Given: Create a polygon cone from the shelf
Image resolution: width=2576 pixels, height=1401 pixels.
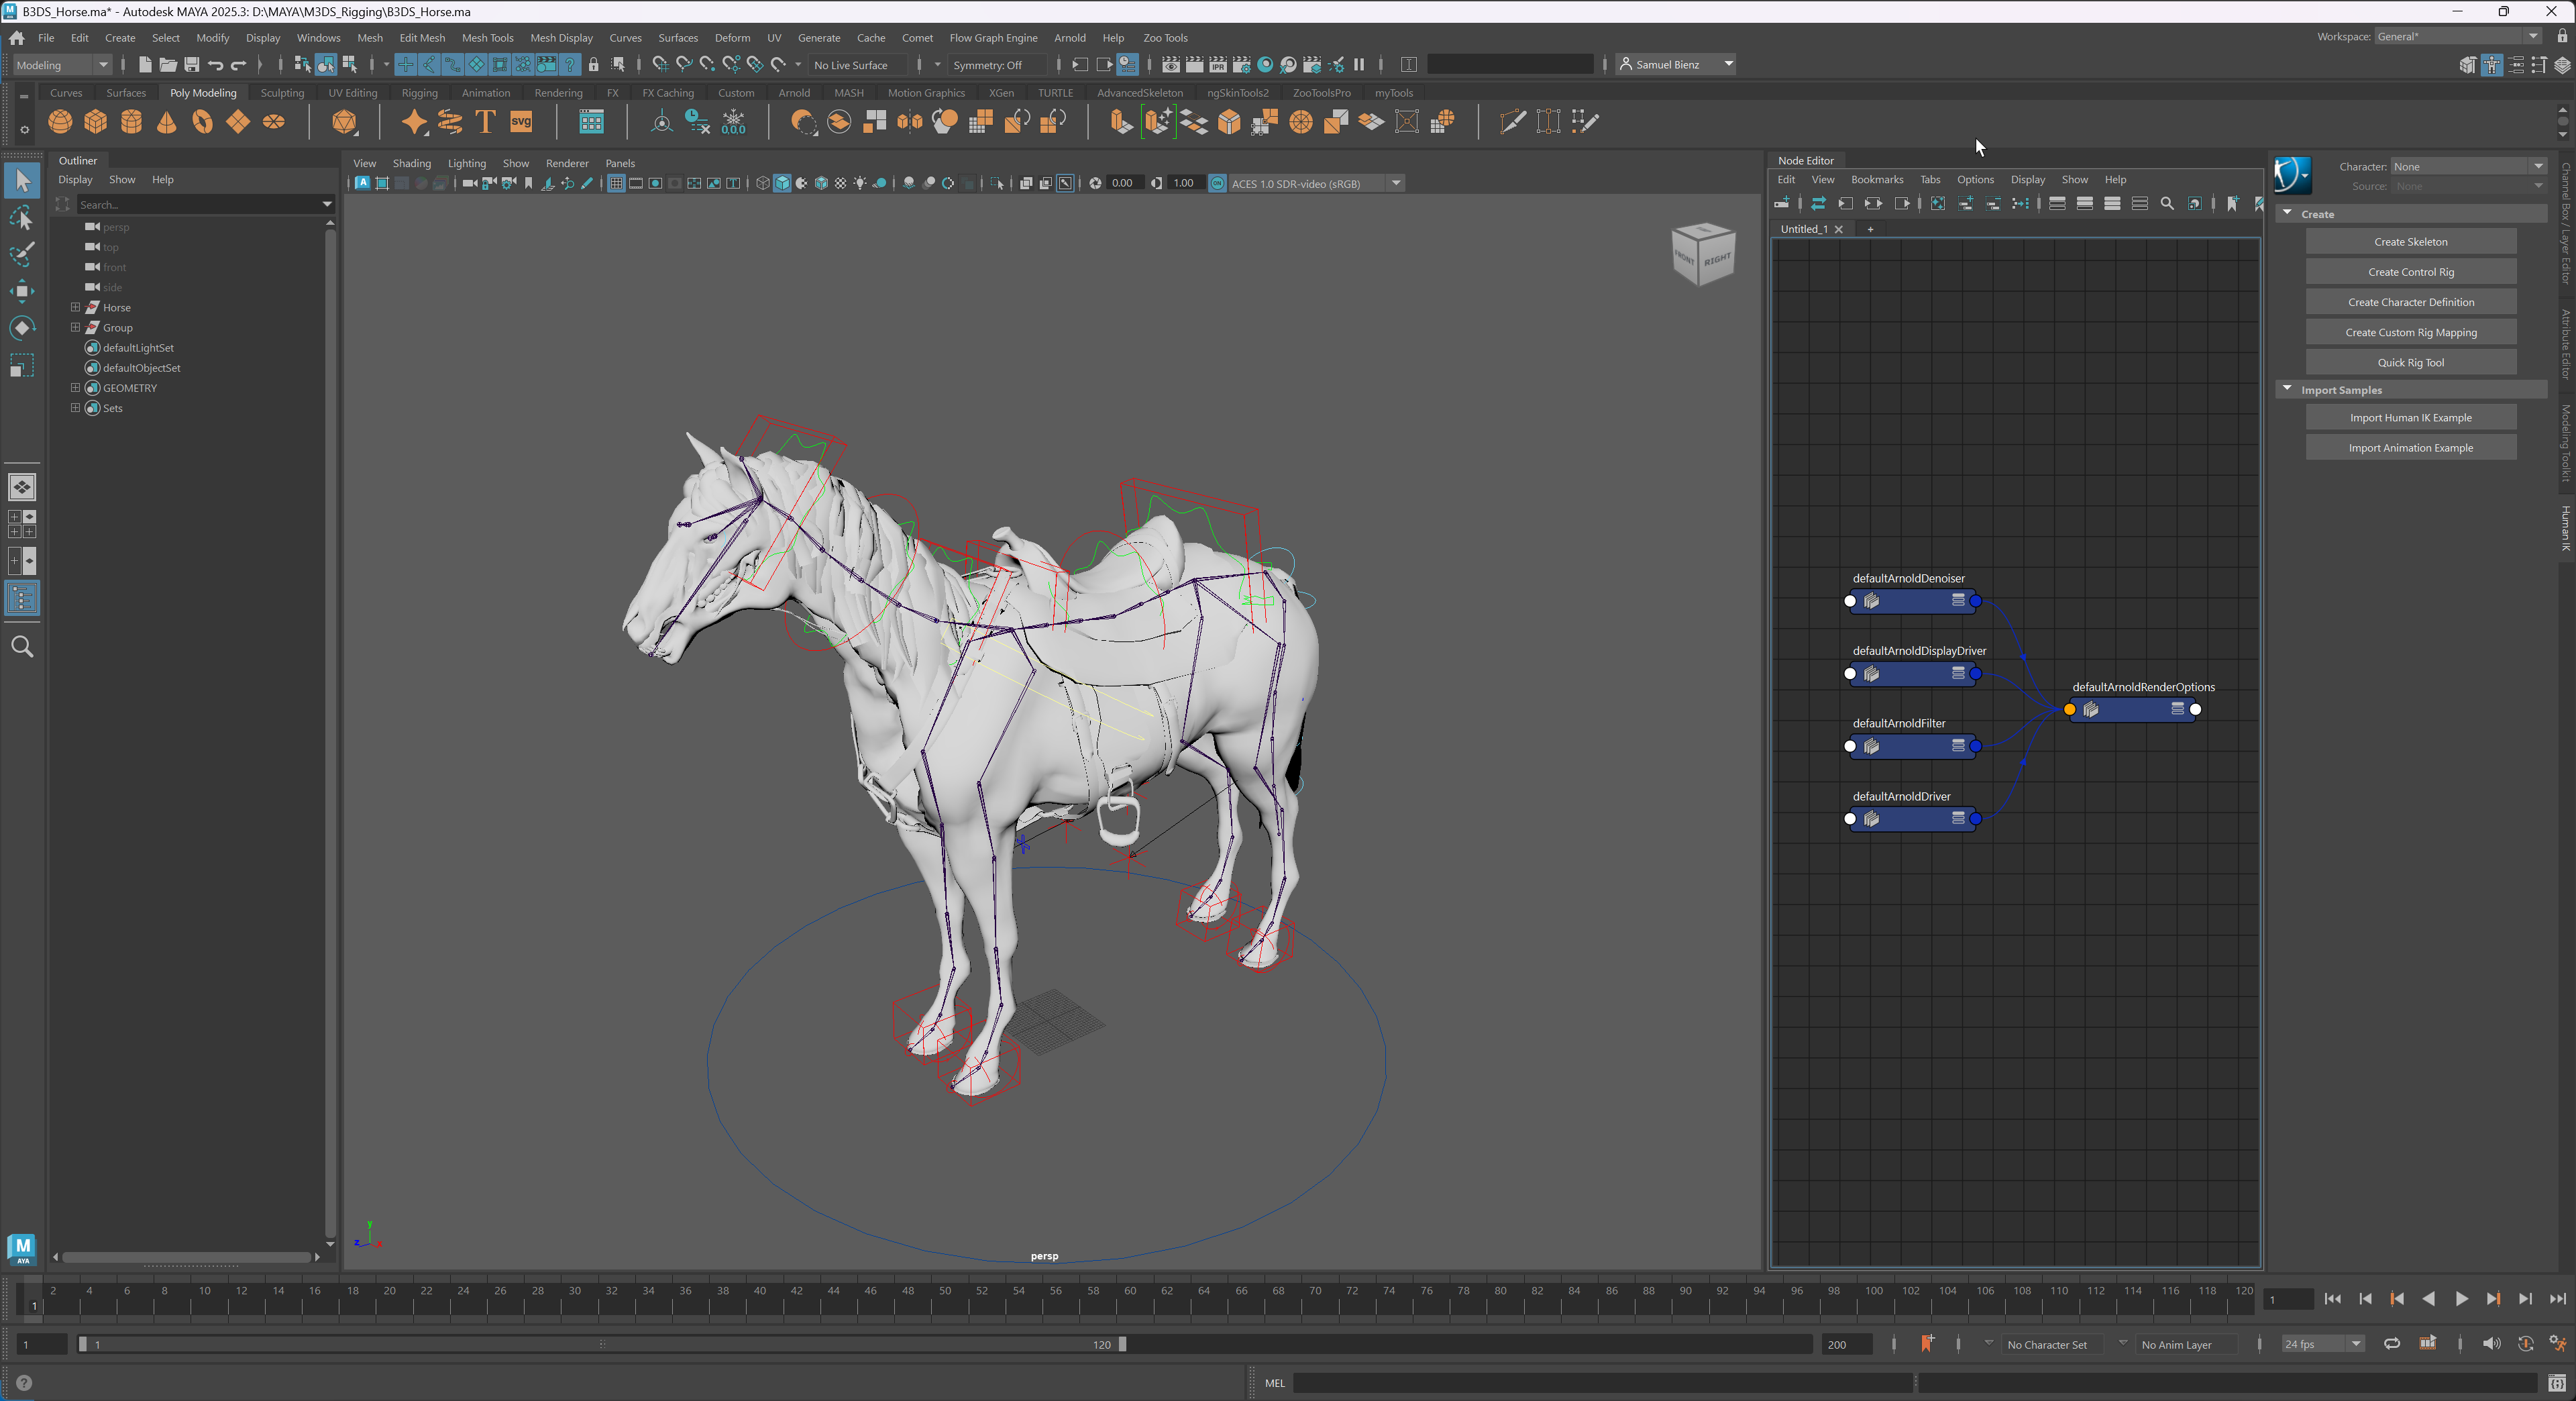Looking at the screenshot, I should [167, 122].
